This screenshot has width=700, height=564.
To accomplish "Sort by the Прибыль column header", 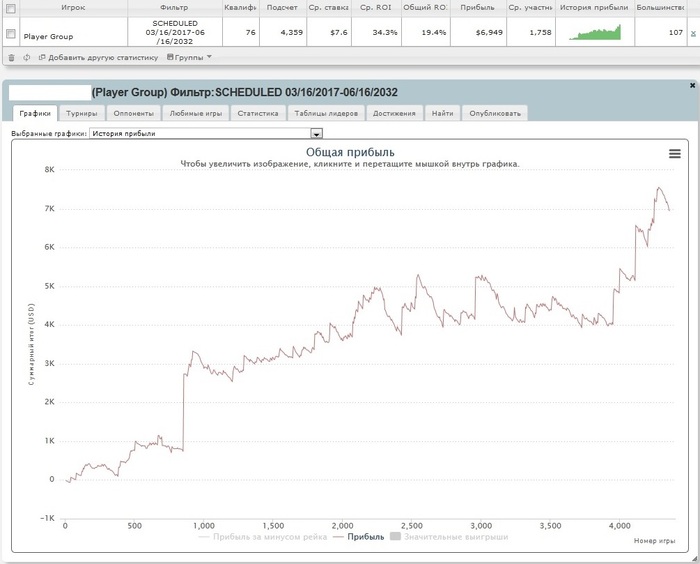I will (478, 8).
